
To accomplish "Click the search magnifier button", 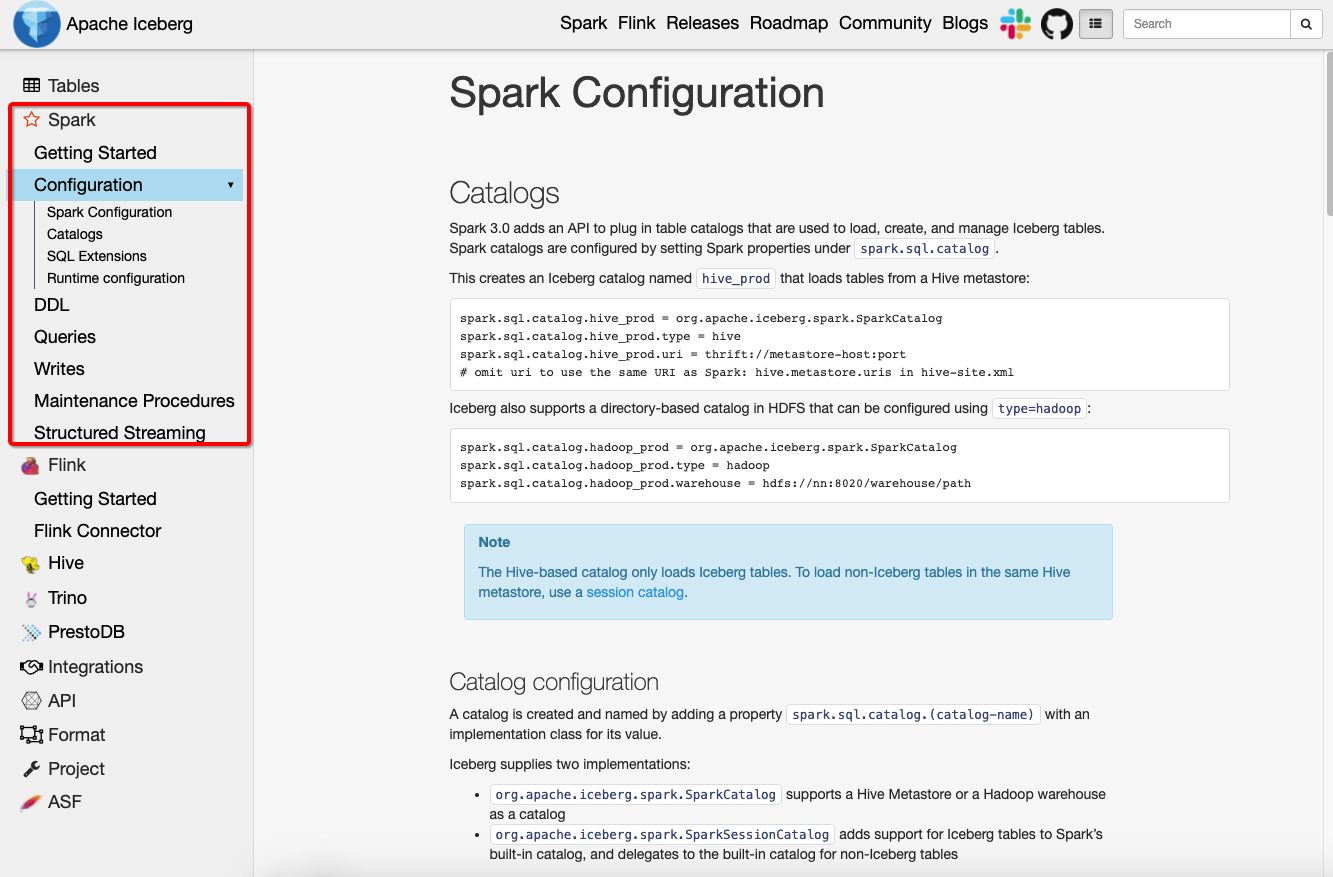I will coord(1306,24).
